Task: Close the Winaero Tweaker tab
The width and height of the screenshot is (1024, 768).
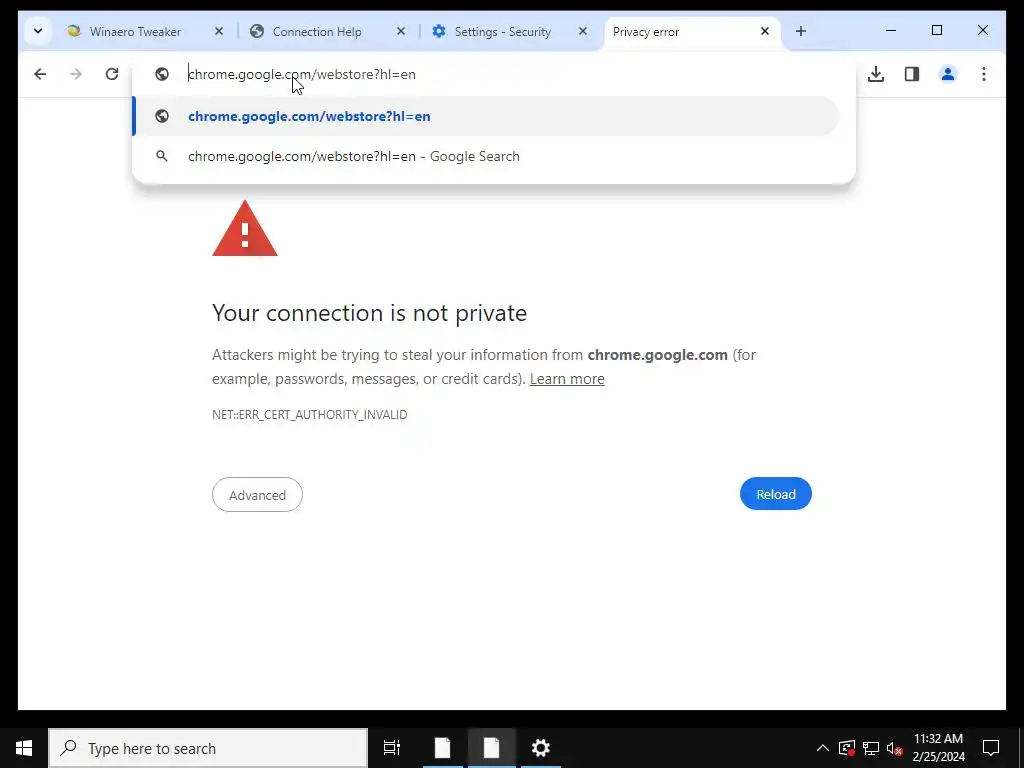Action: (x=219, y=31)
